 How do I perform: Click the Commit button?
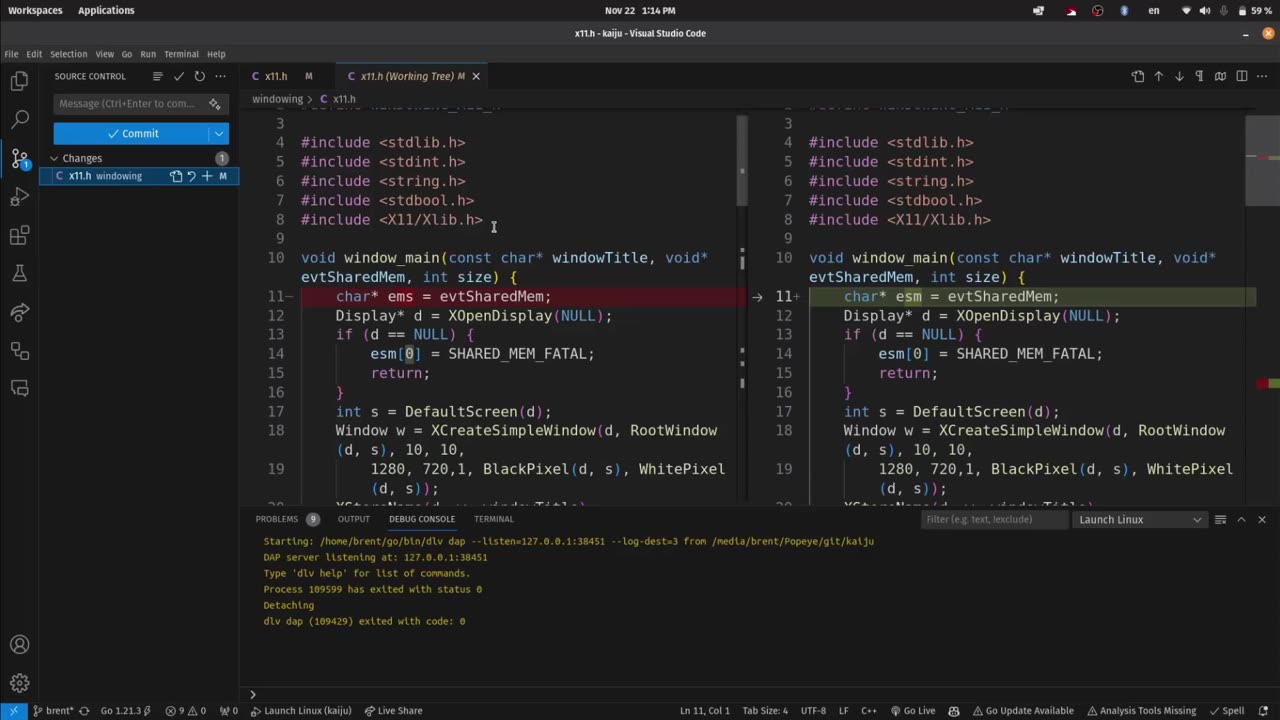coord(132,133)
